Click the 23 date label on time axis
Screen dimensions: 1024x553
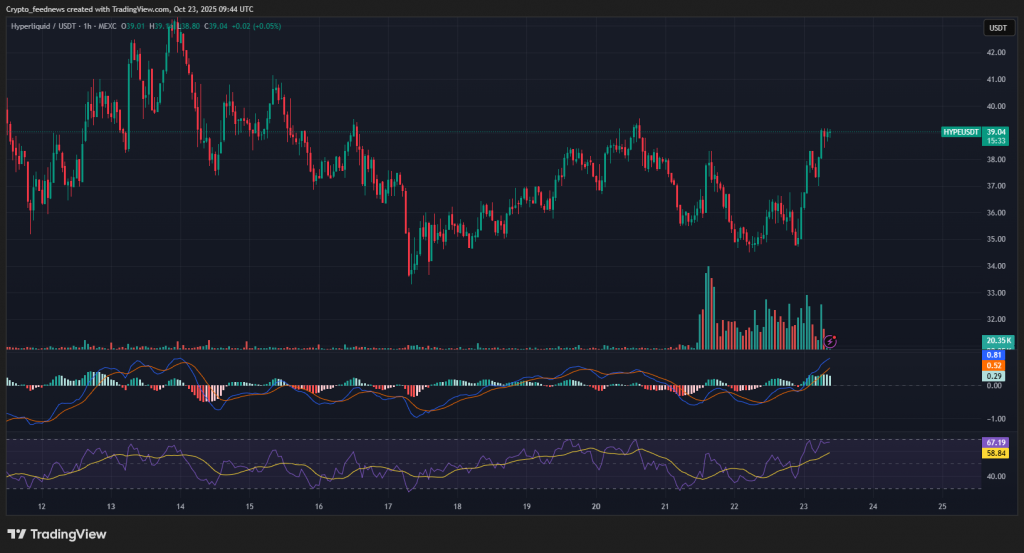click(803, 507)
